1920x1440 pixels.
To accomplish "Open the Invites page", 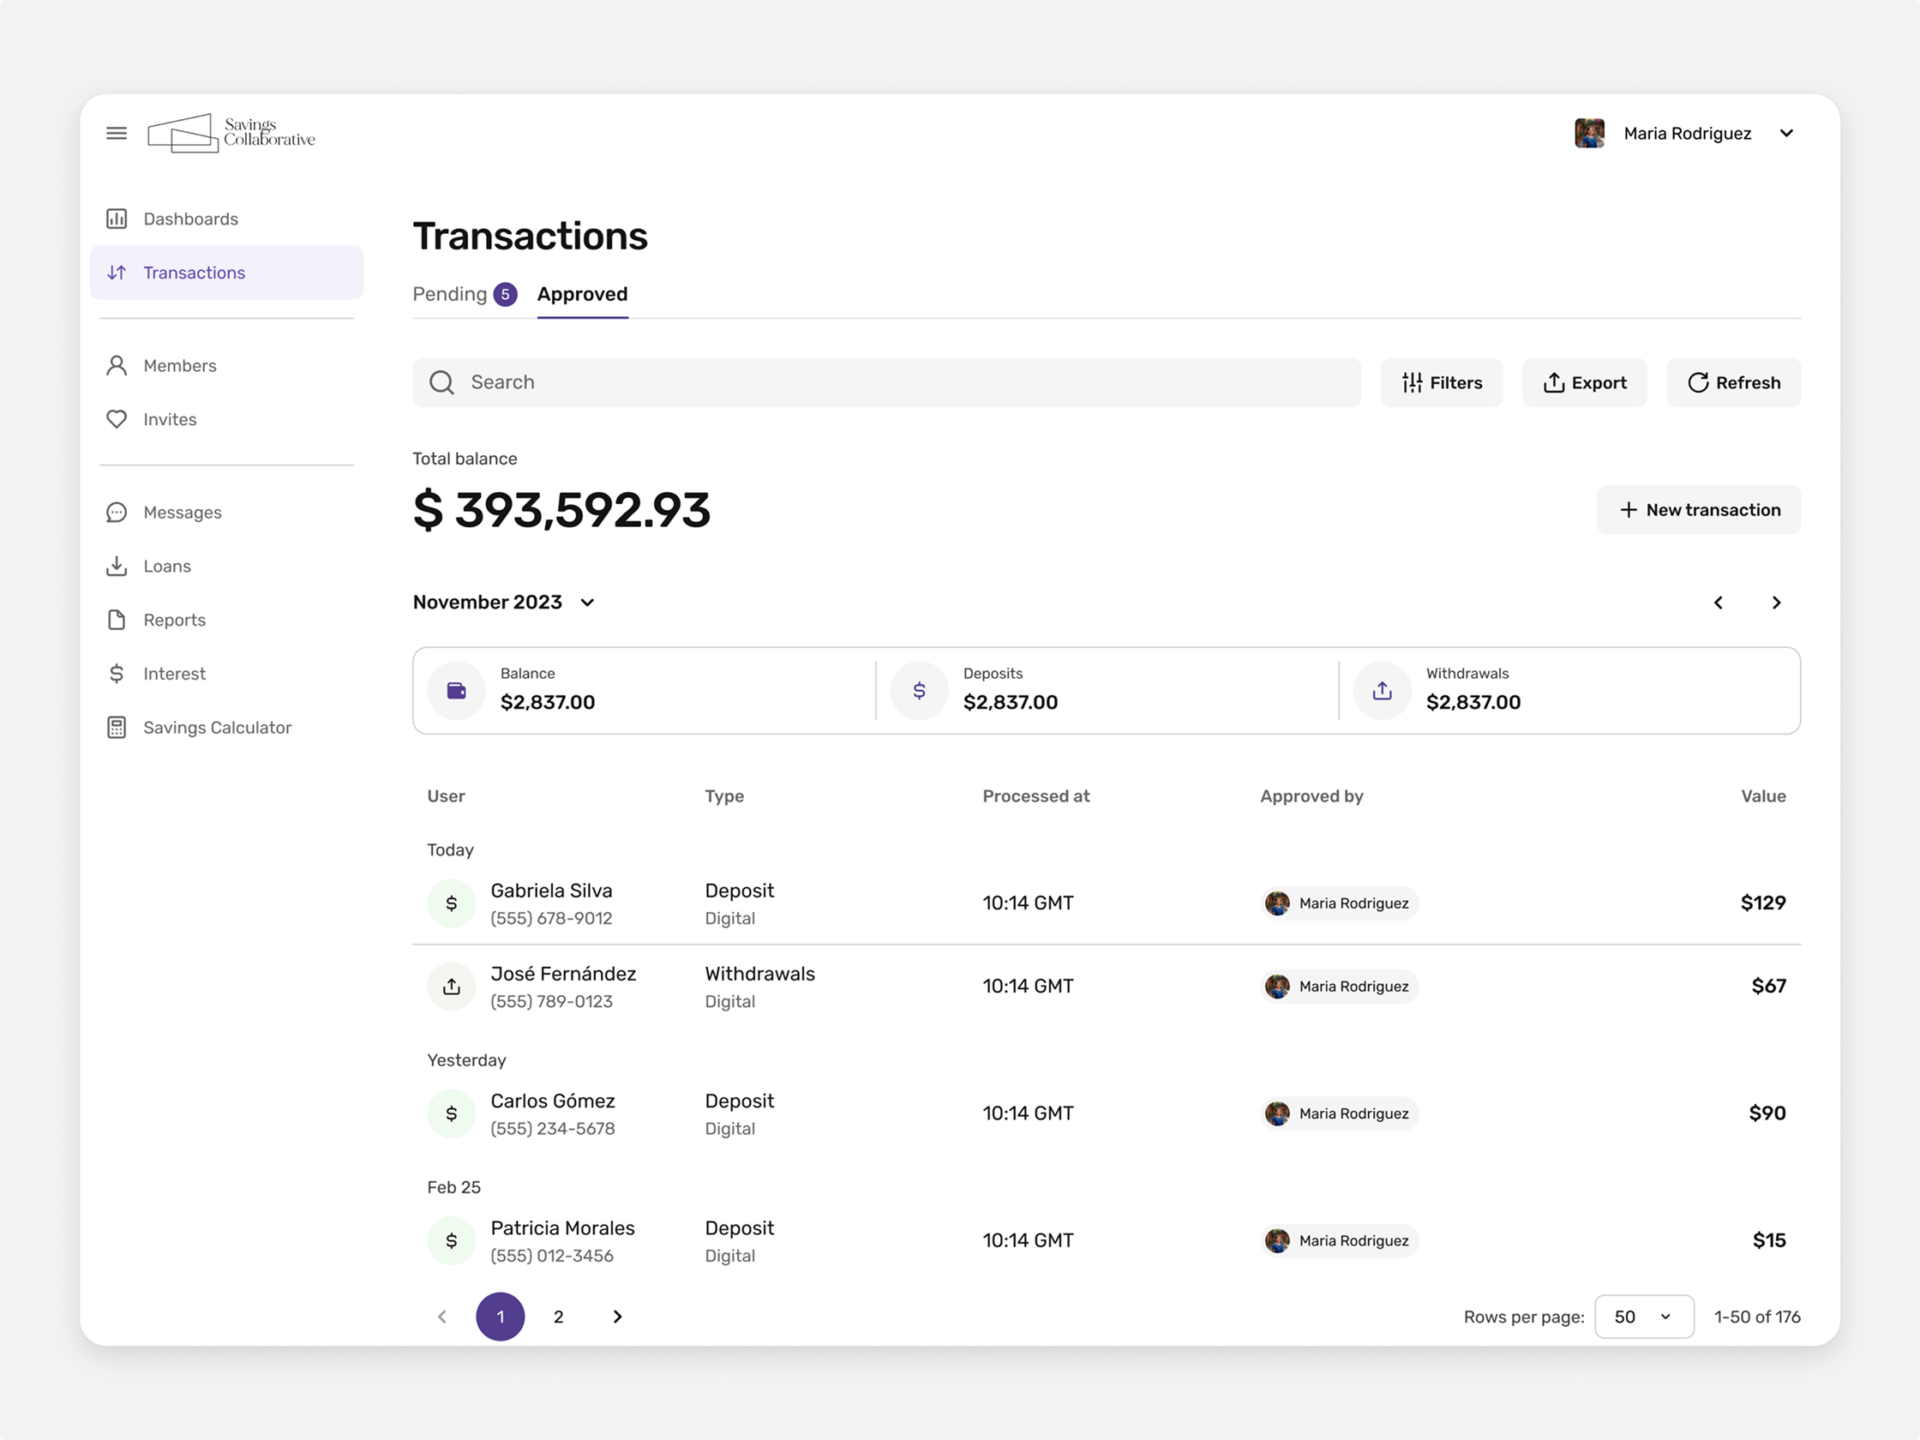I will (x=169, y=419).
